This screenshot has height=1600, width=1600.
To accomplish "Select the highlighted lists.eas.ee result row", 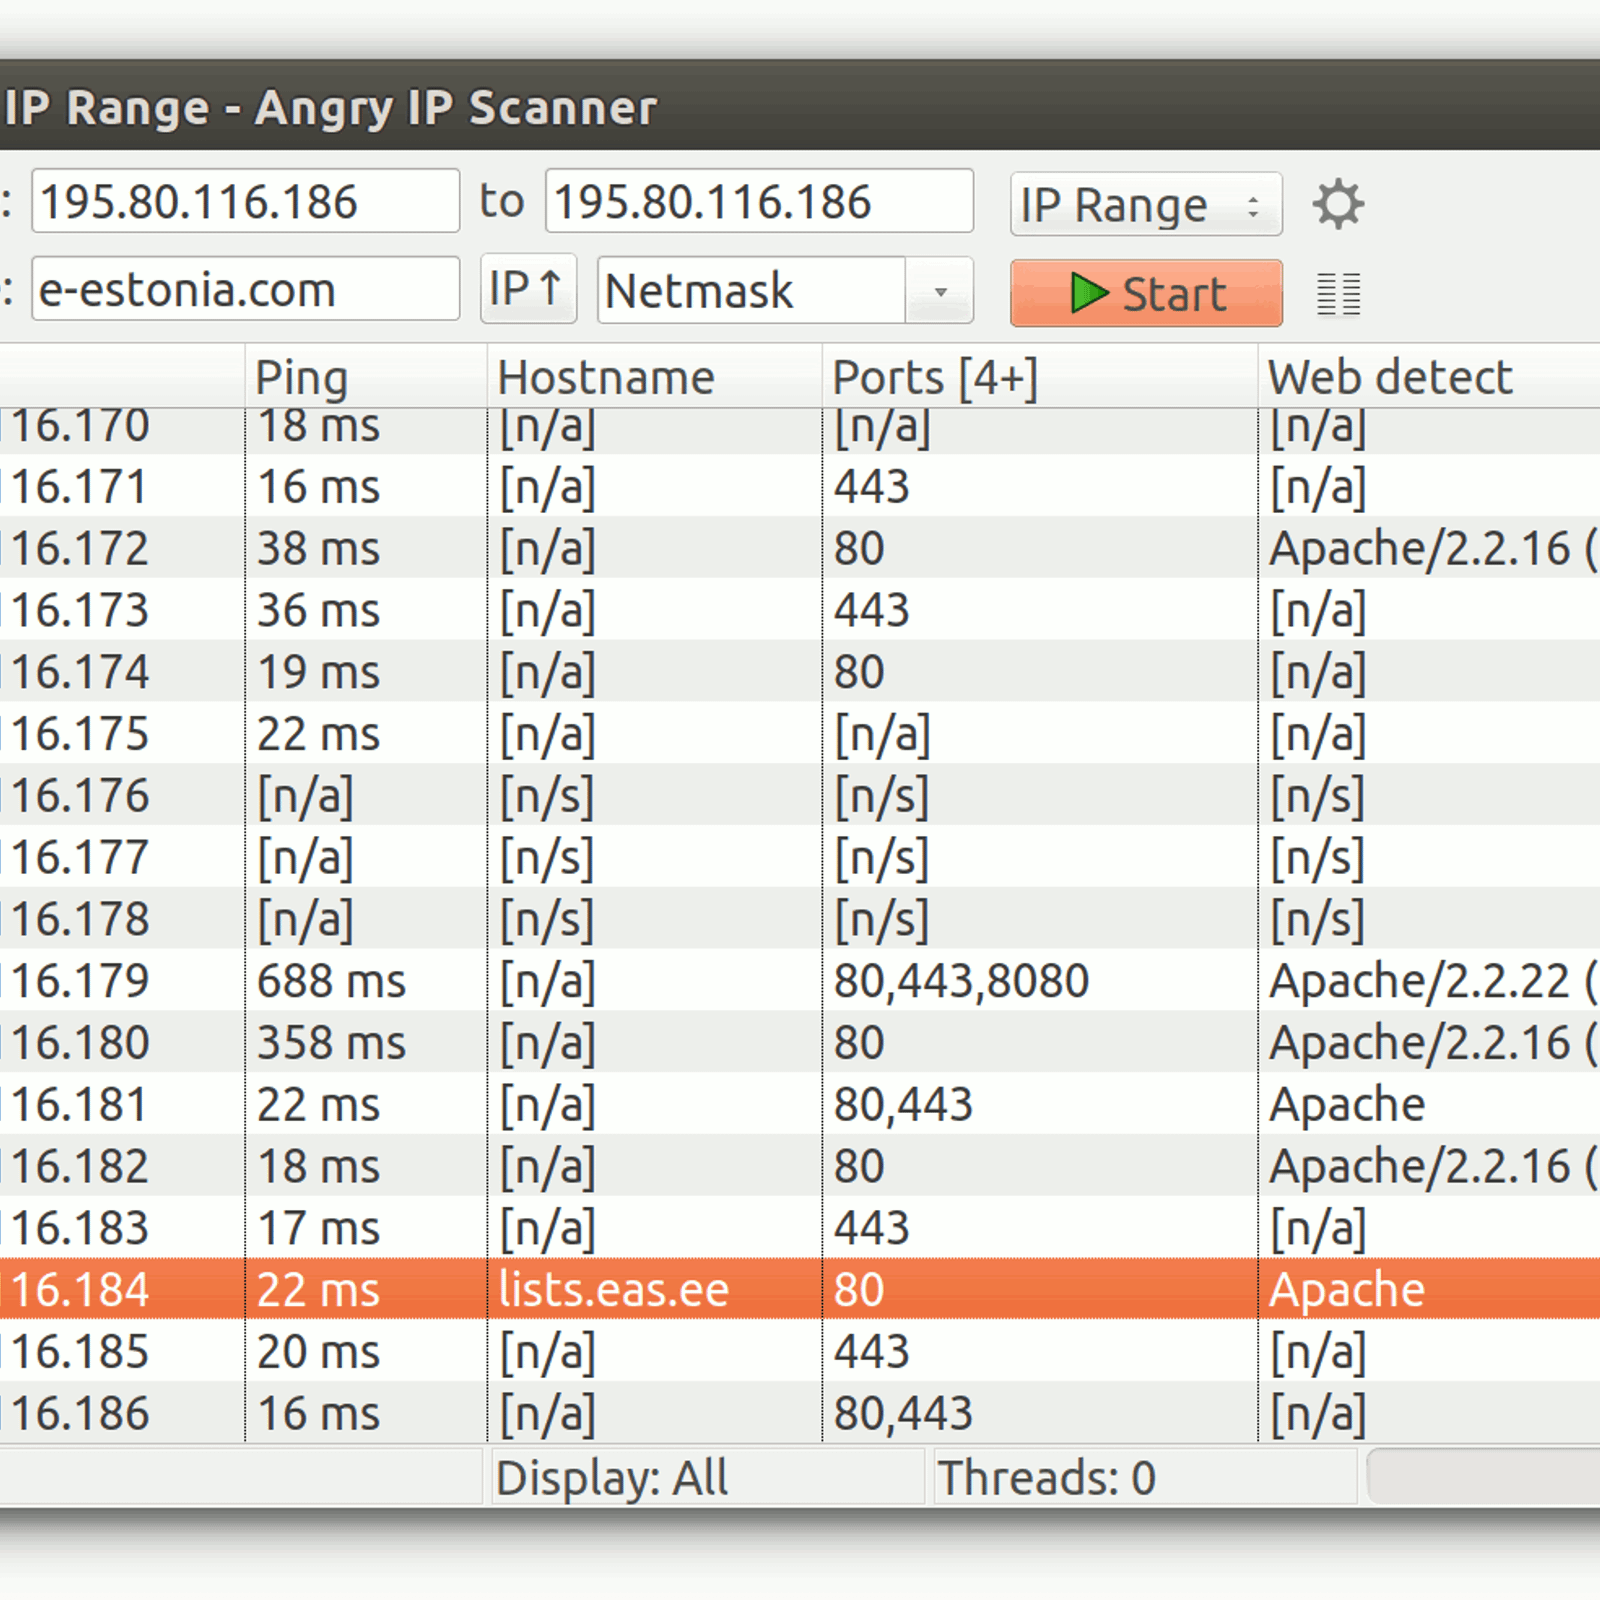I will (x=613, y=1289).
